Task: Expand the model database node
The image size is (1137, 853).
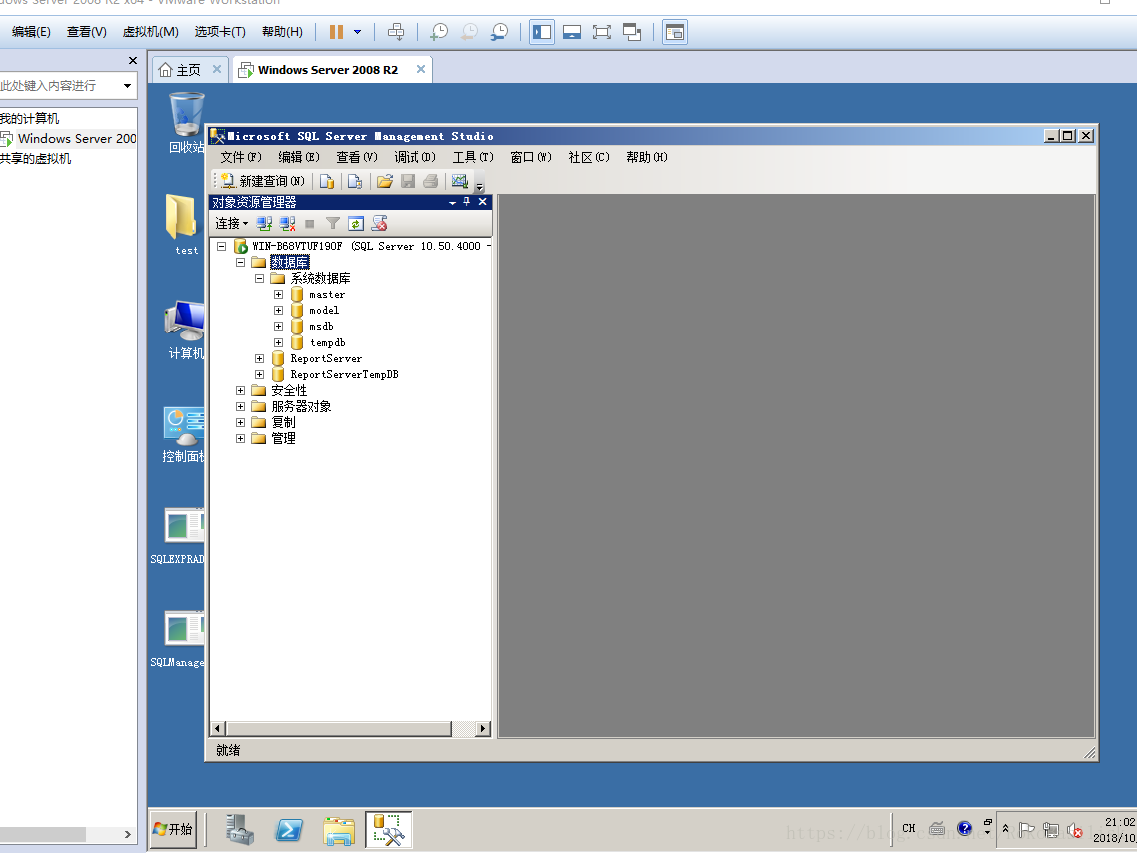Action: [278, 310]
